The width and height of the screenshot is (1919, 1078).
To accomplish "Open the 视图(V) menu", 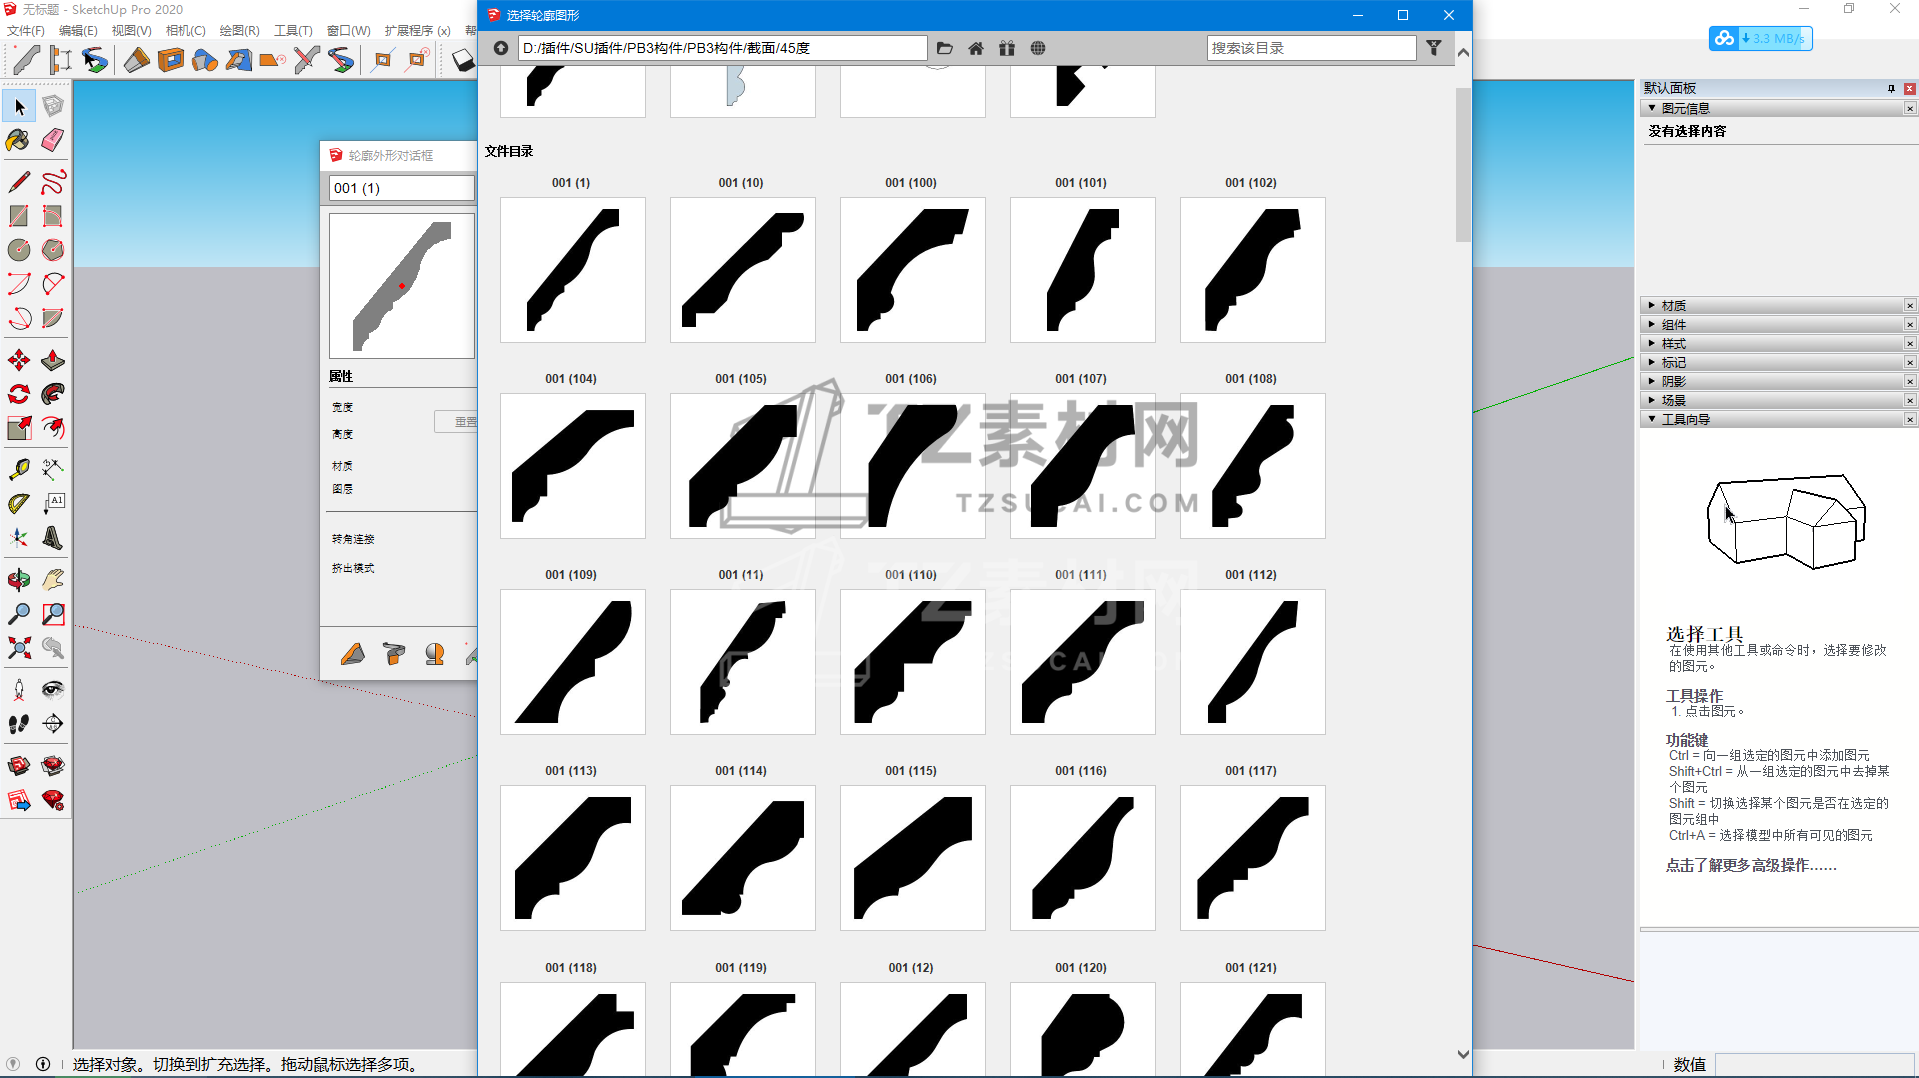I will (x=131, y=31).
